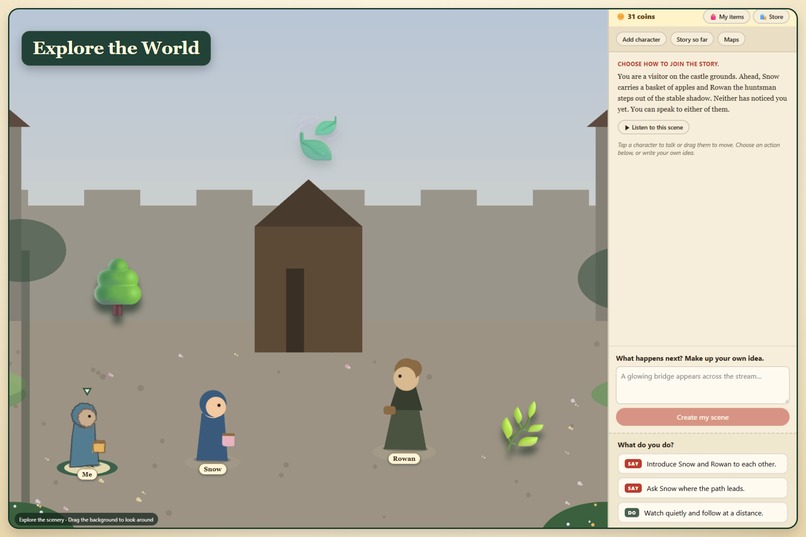Choose Ask Snow where the path leads
806x537 pixels.
click(x=702, y=488)
